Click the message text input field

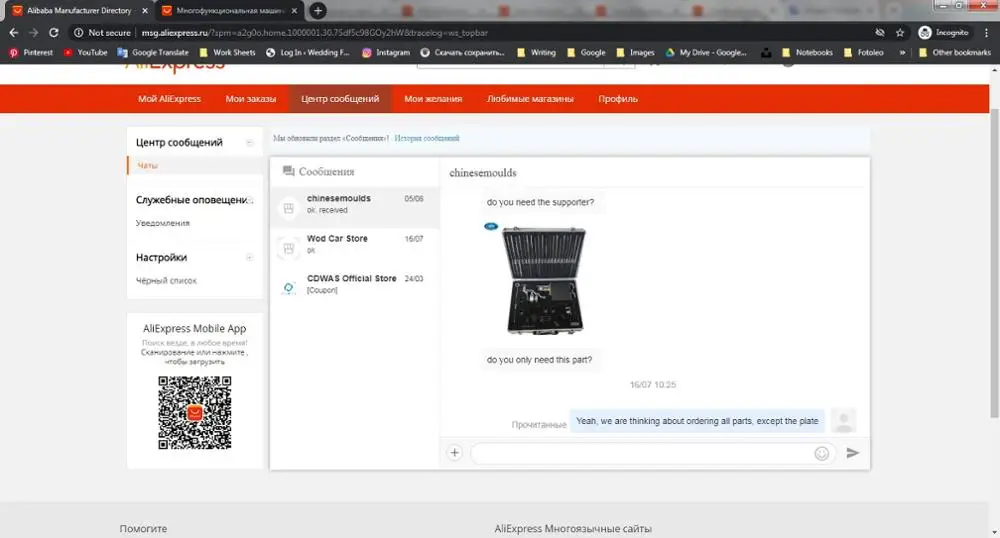pos(641,453)
